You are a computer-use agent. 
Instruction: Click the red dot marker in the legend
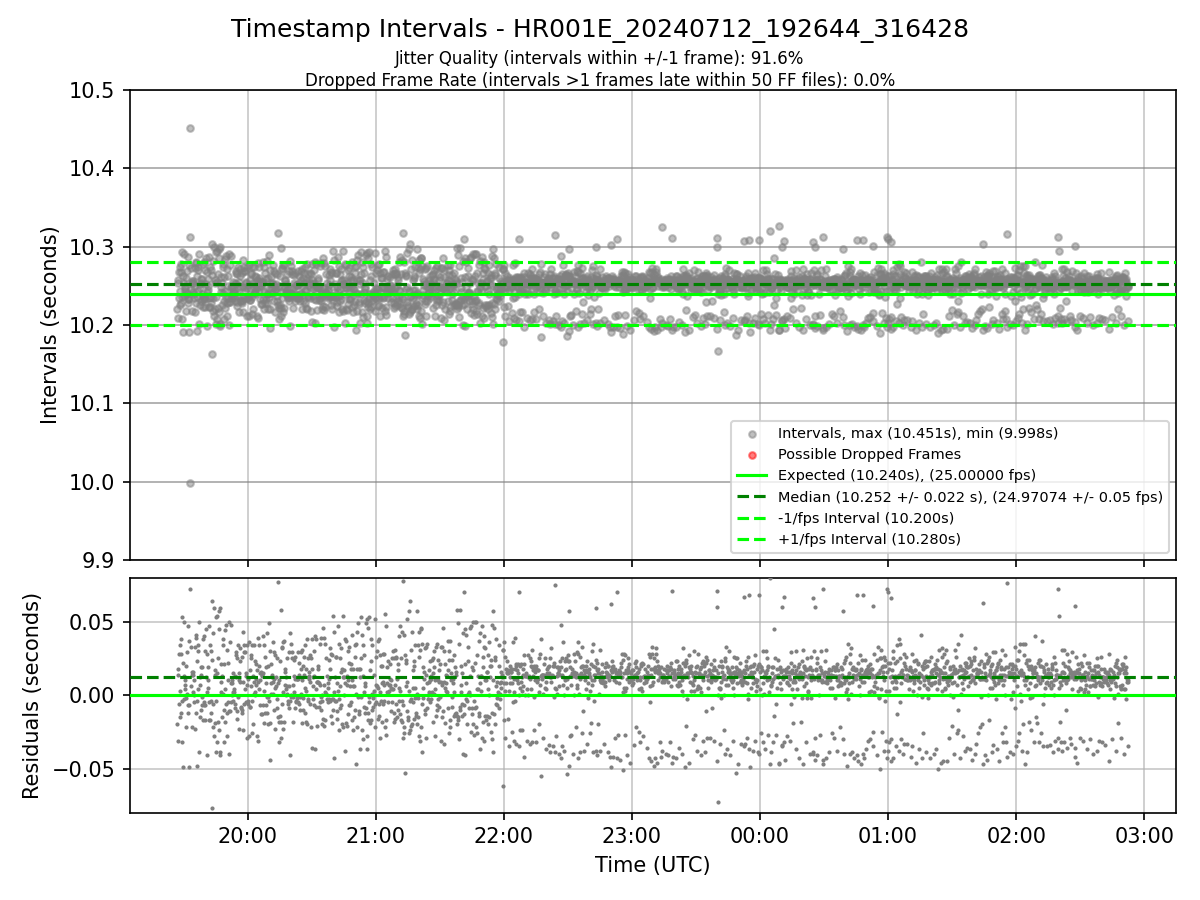click(752, 455)
